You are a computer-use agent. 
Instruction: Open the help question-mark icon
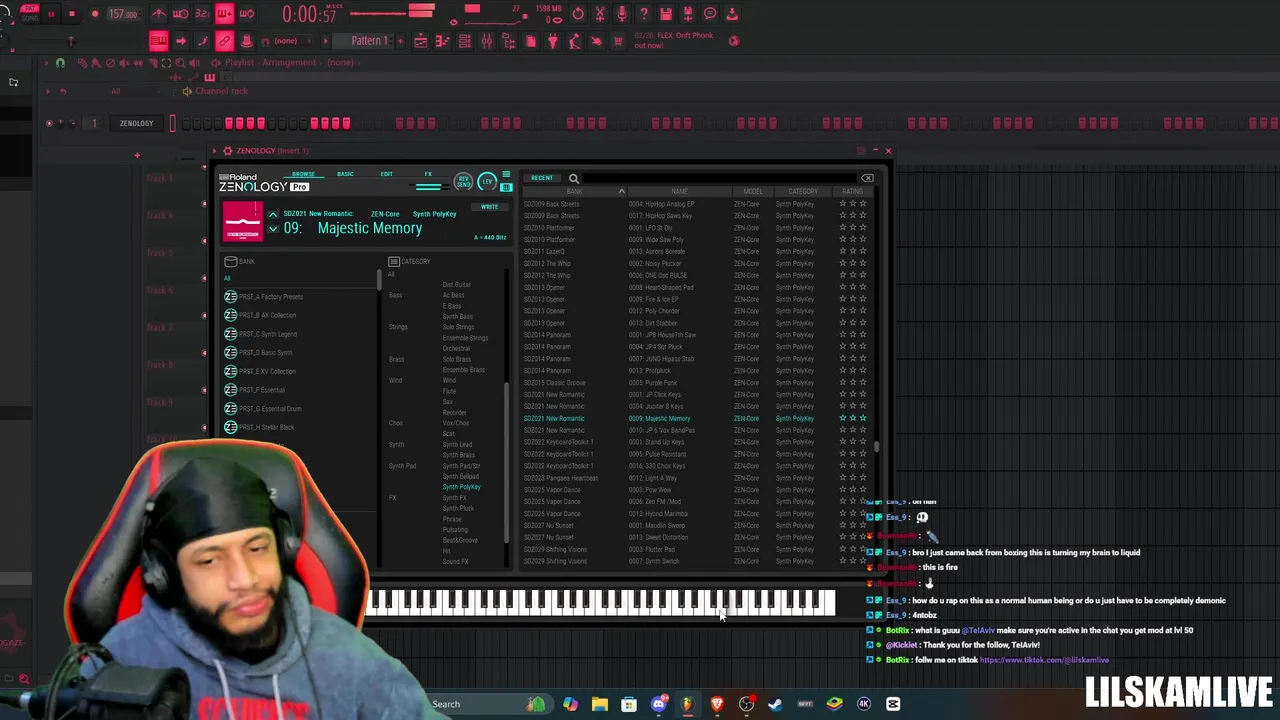pyautogui.click(x=643, y=14)
